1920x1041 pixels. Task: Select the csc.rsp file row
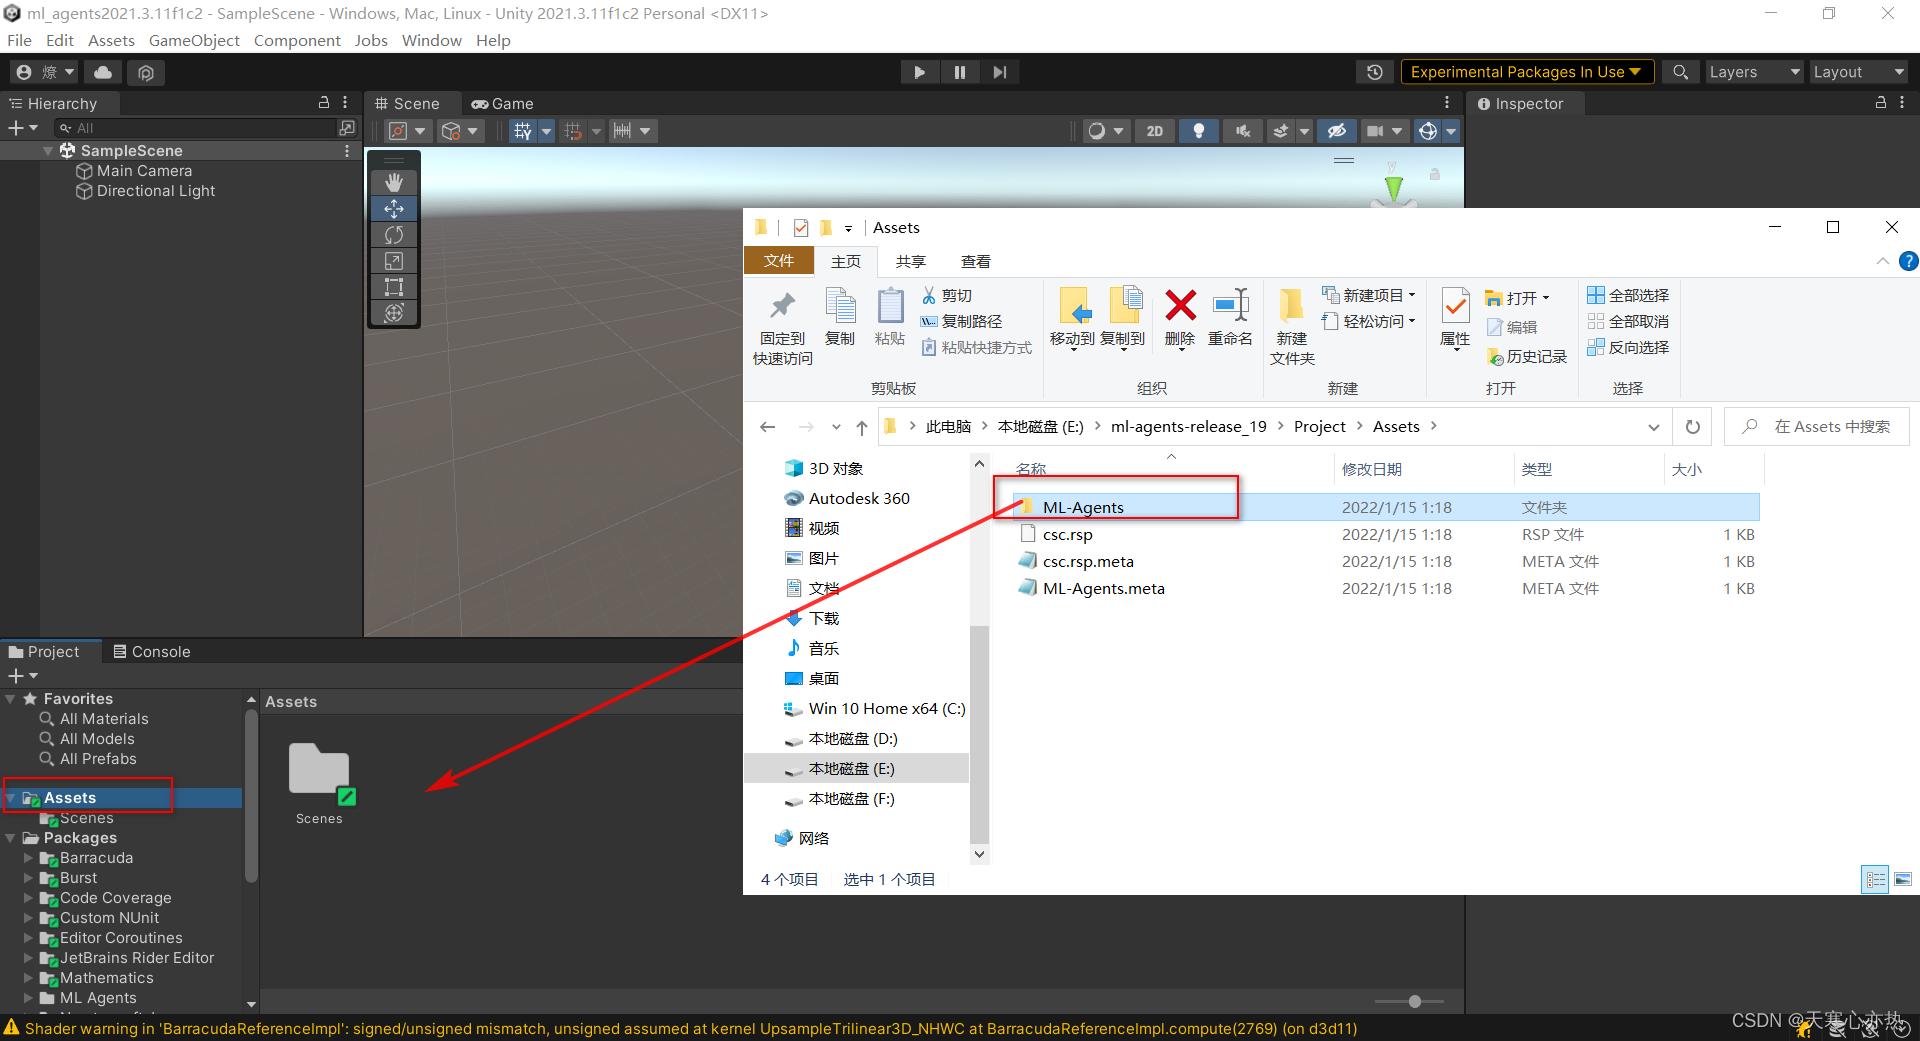(1386, 535)
